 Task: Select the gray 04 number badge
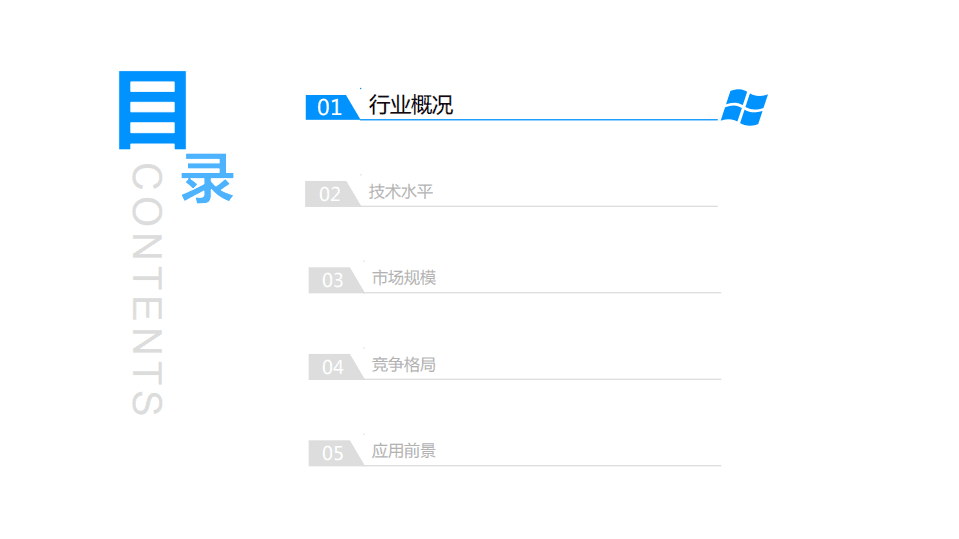(x=332, y=368)
